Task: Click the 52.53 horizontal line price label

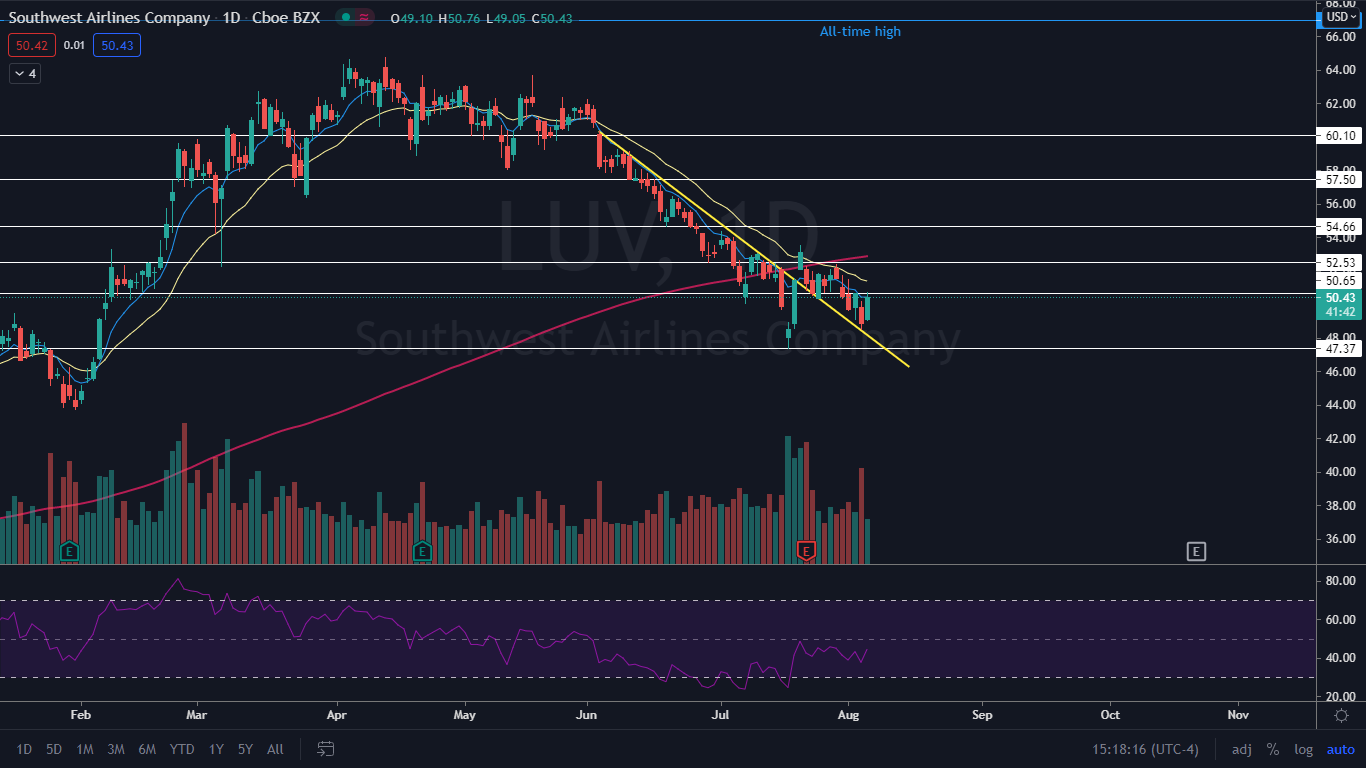Action: coord(1340,263)
